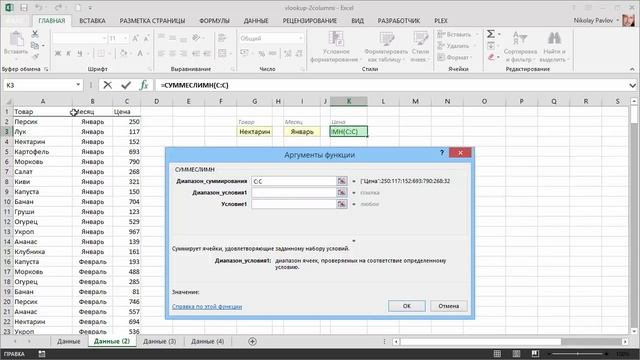Toggle Bold (Ж) formatting
The image size is (640, 360).
[58, 53]
